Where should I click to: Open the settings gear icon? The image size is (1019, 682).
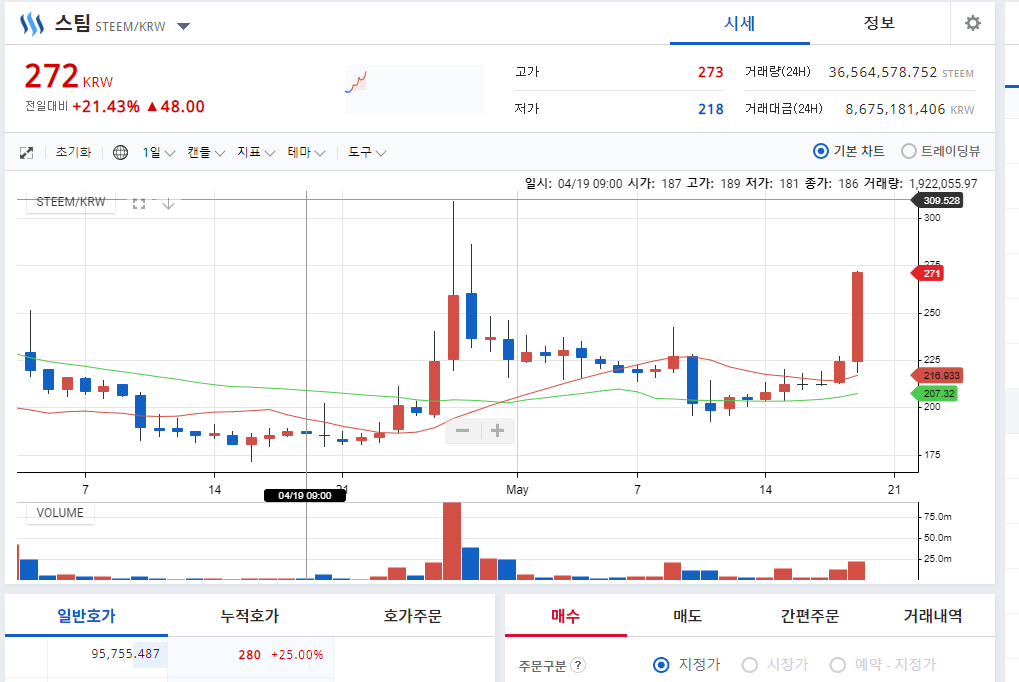[x=972, y=23]
